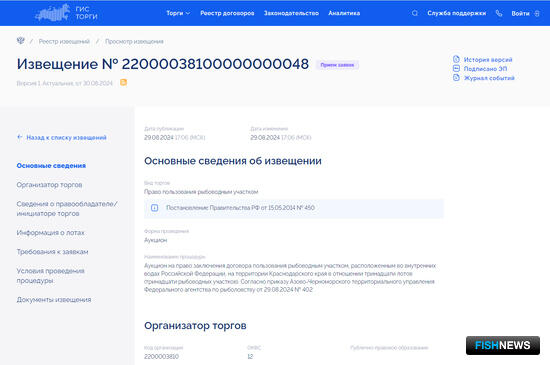Click the info icon beside Постановление Правительства
Screen dimensions: 550x365
pyautogui.click(x=154, y=208)
